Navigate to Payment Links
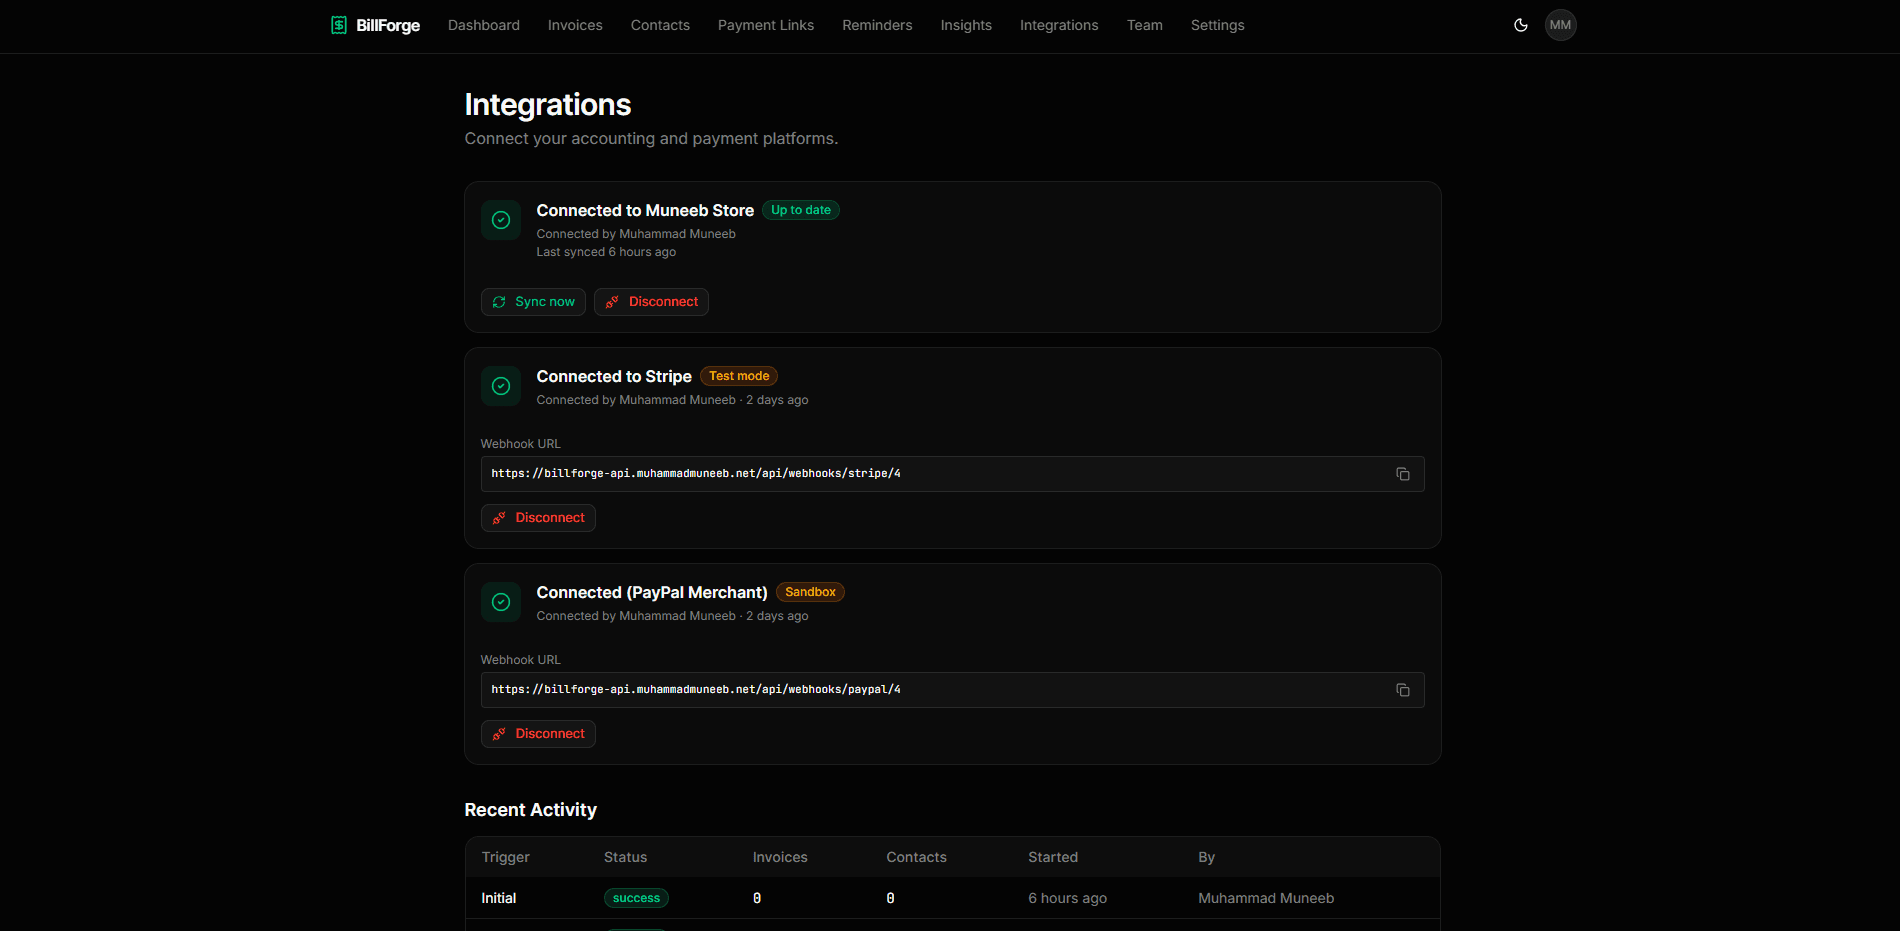This screenshot has width=1900, height=931. [x=766, y=25]
